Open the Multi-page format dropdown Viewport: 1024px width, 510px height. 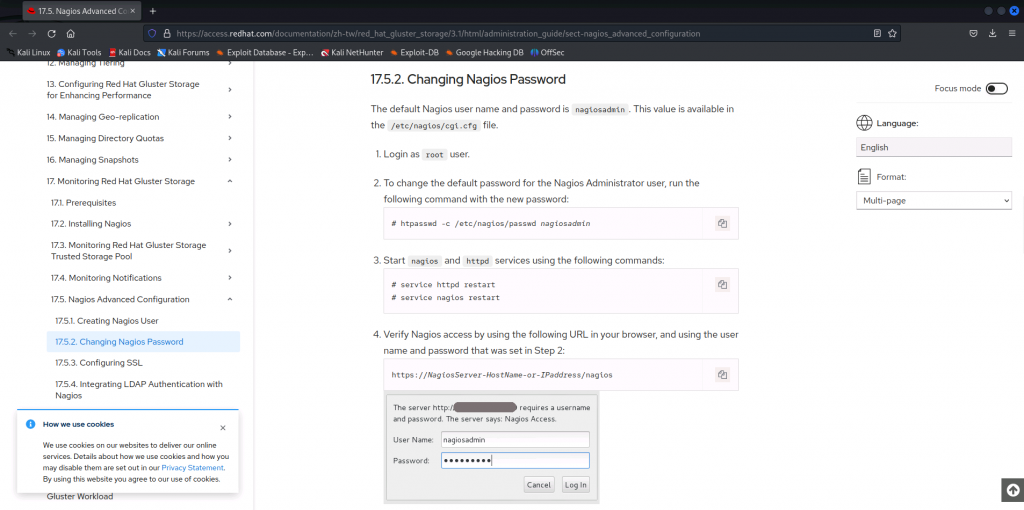tap(933, 200)
